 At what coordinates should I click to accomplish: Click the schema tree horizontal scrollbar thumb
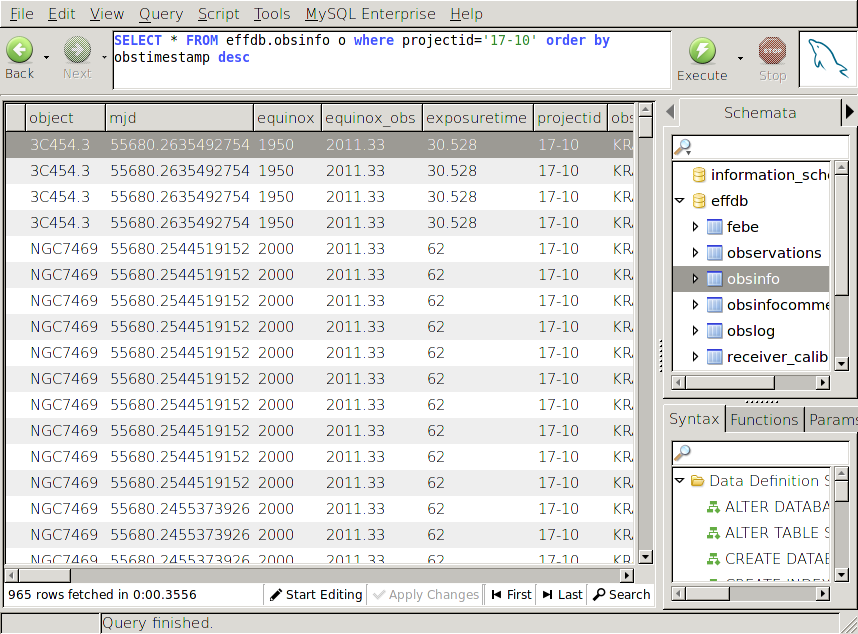click(x=730, y=382)
